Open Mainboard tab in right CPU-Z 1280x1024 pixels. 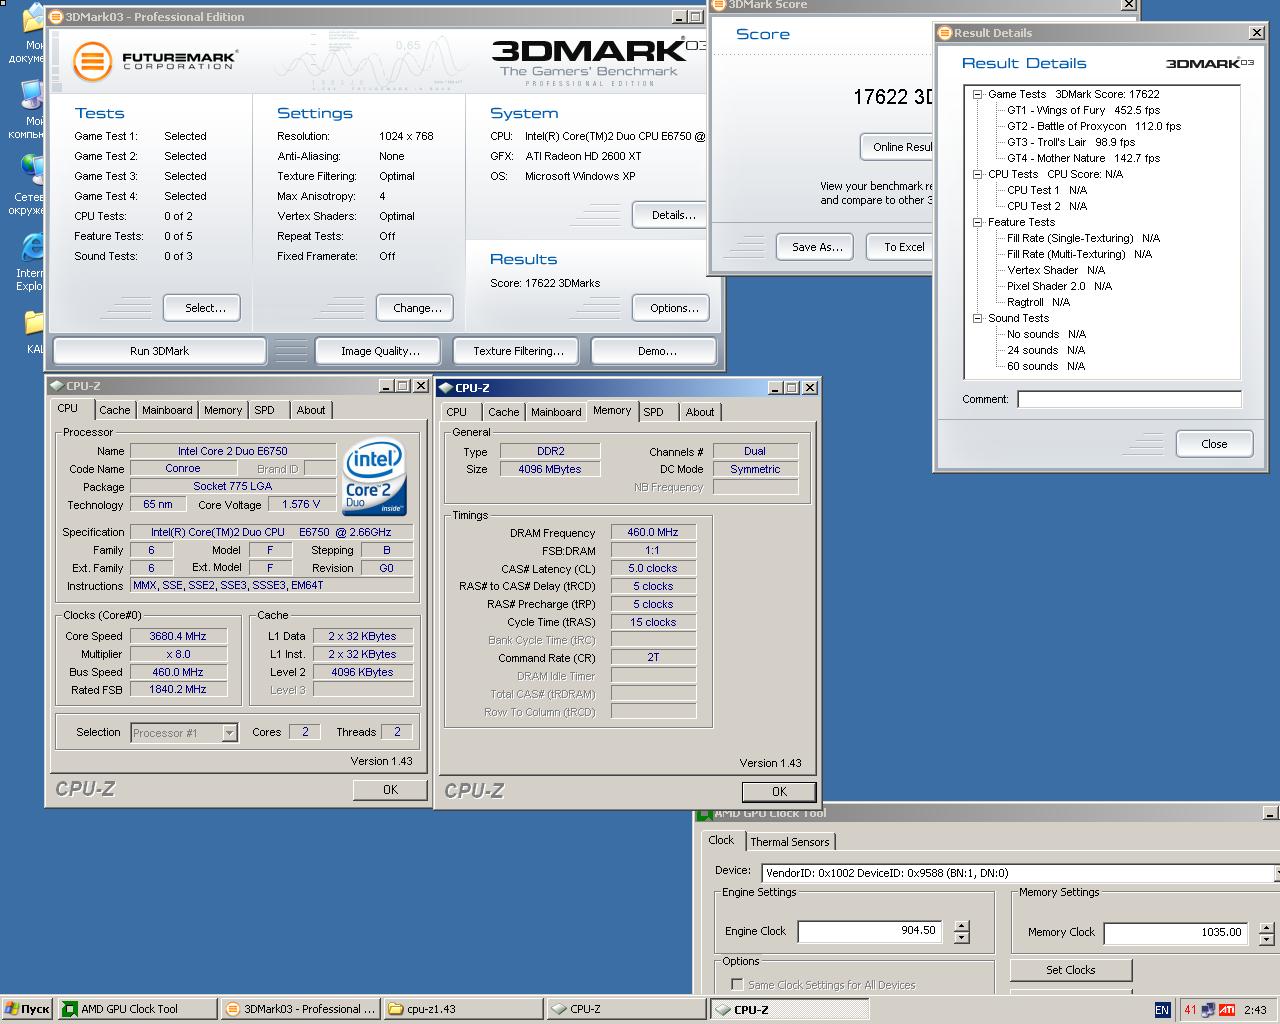pos(556,412)
